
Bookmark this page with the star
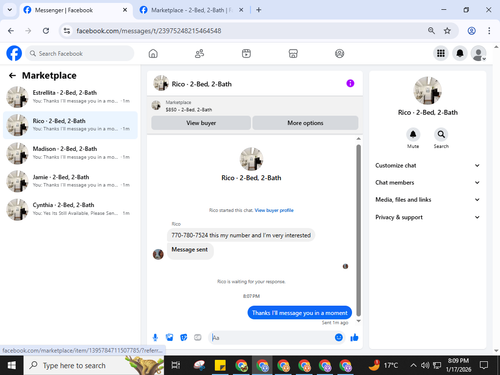pyautogui.click(x=447, y=31)
